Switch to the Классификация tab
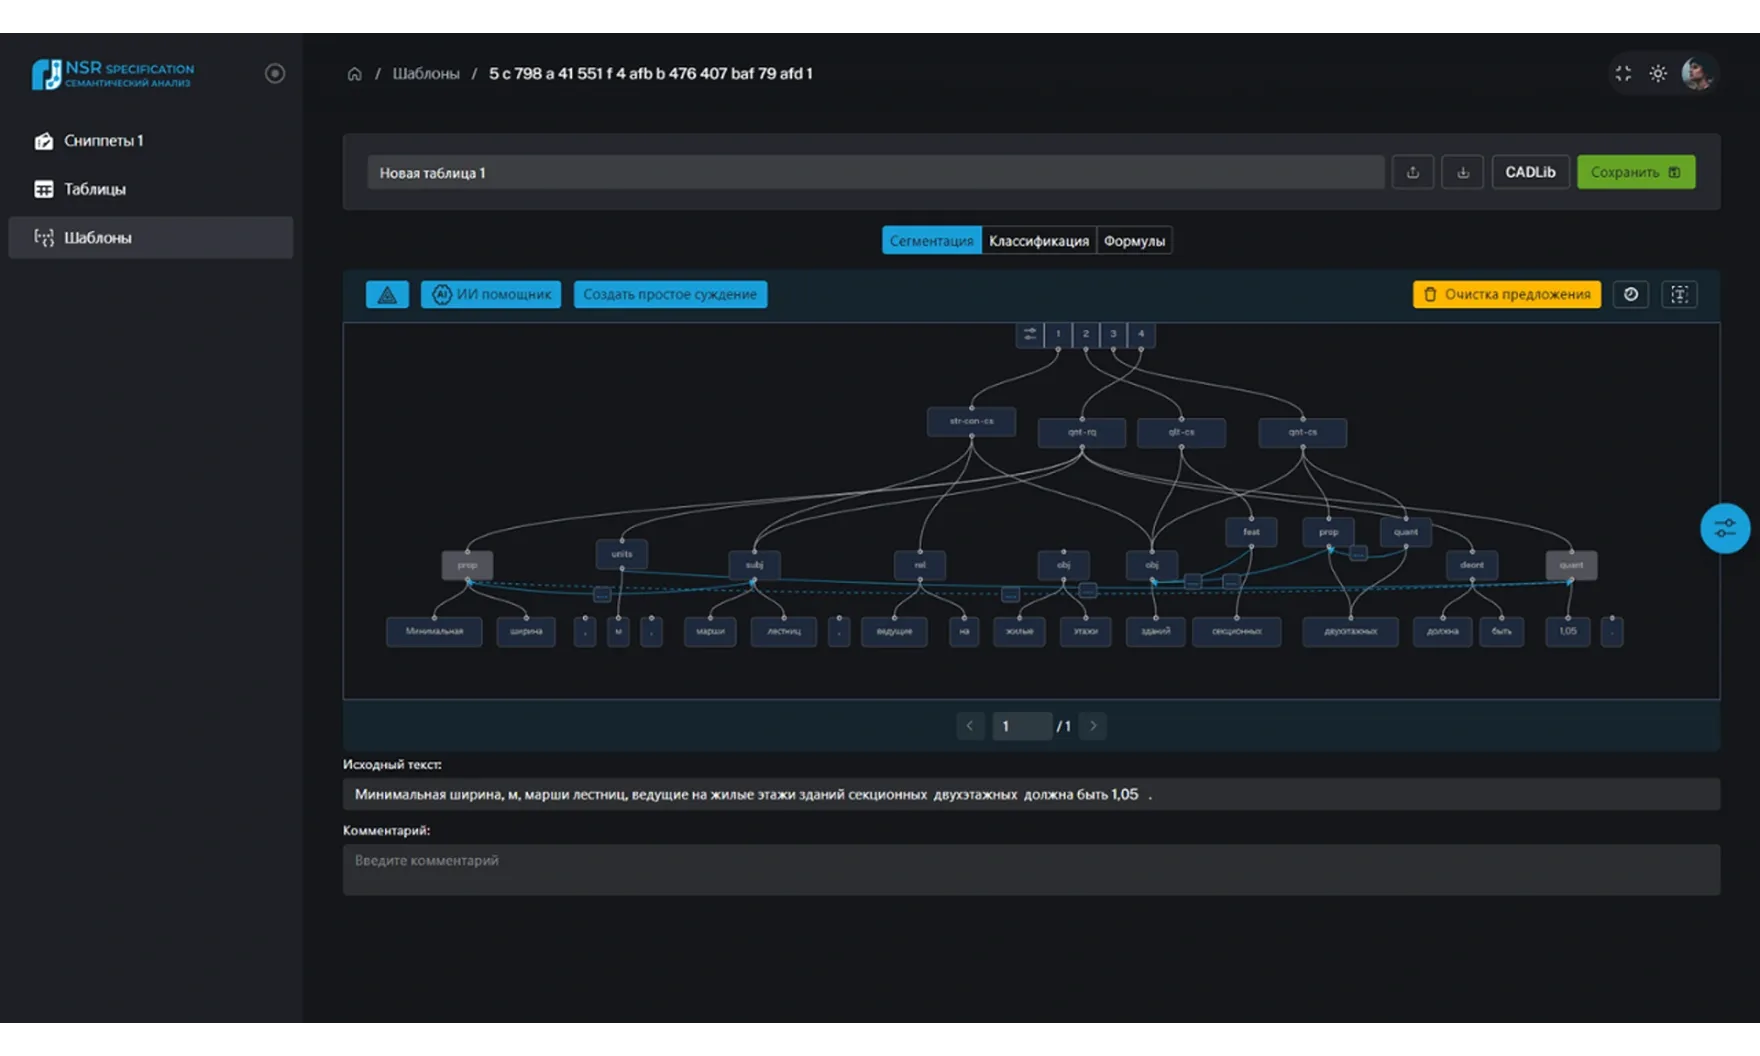This screenshot has height=1056, width=1760. coord(1038,241)
